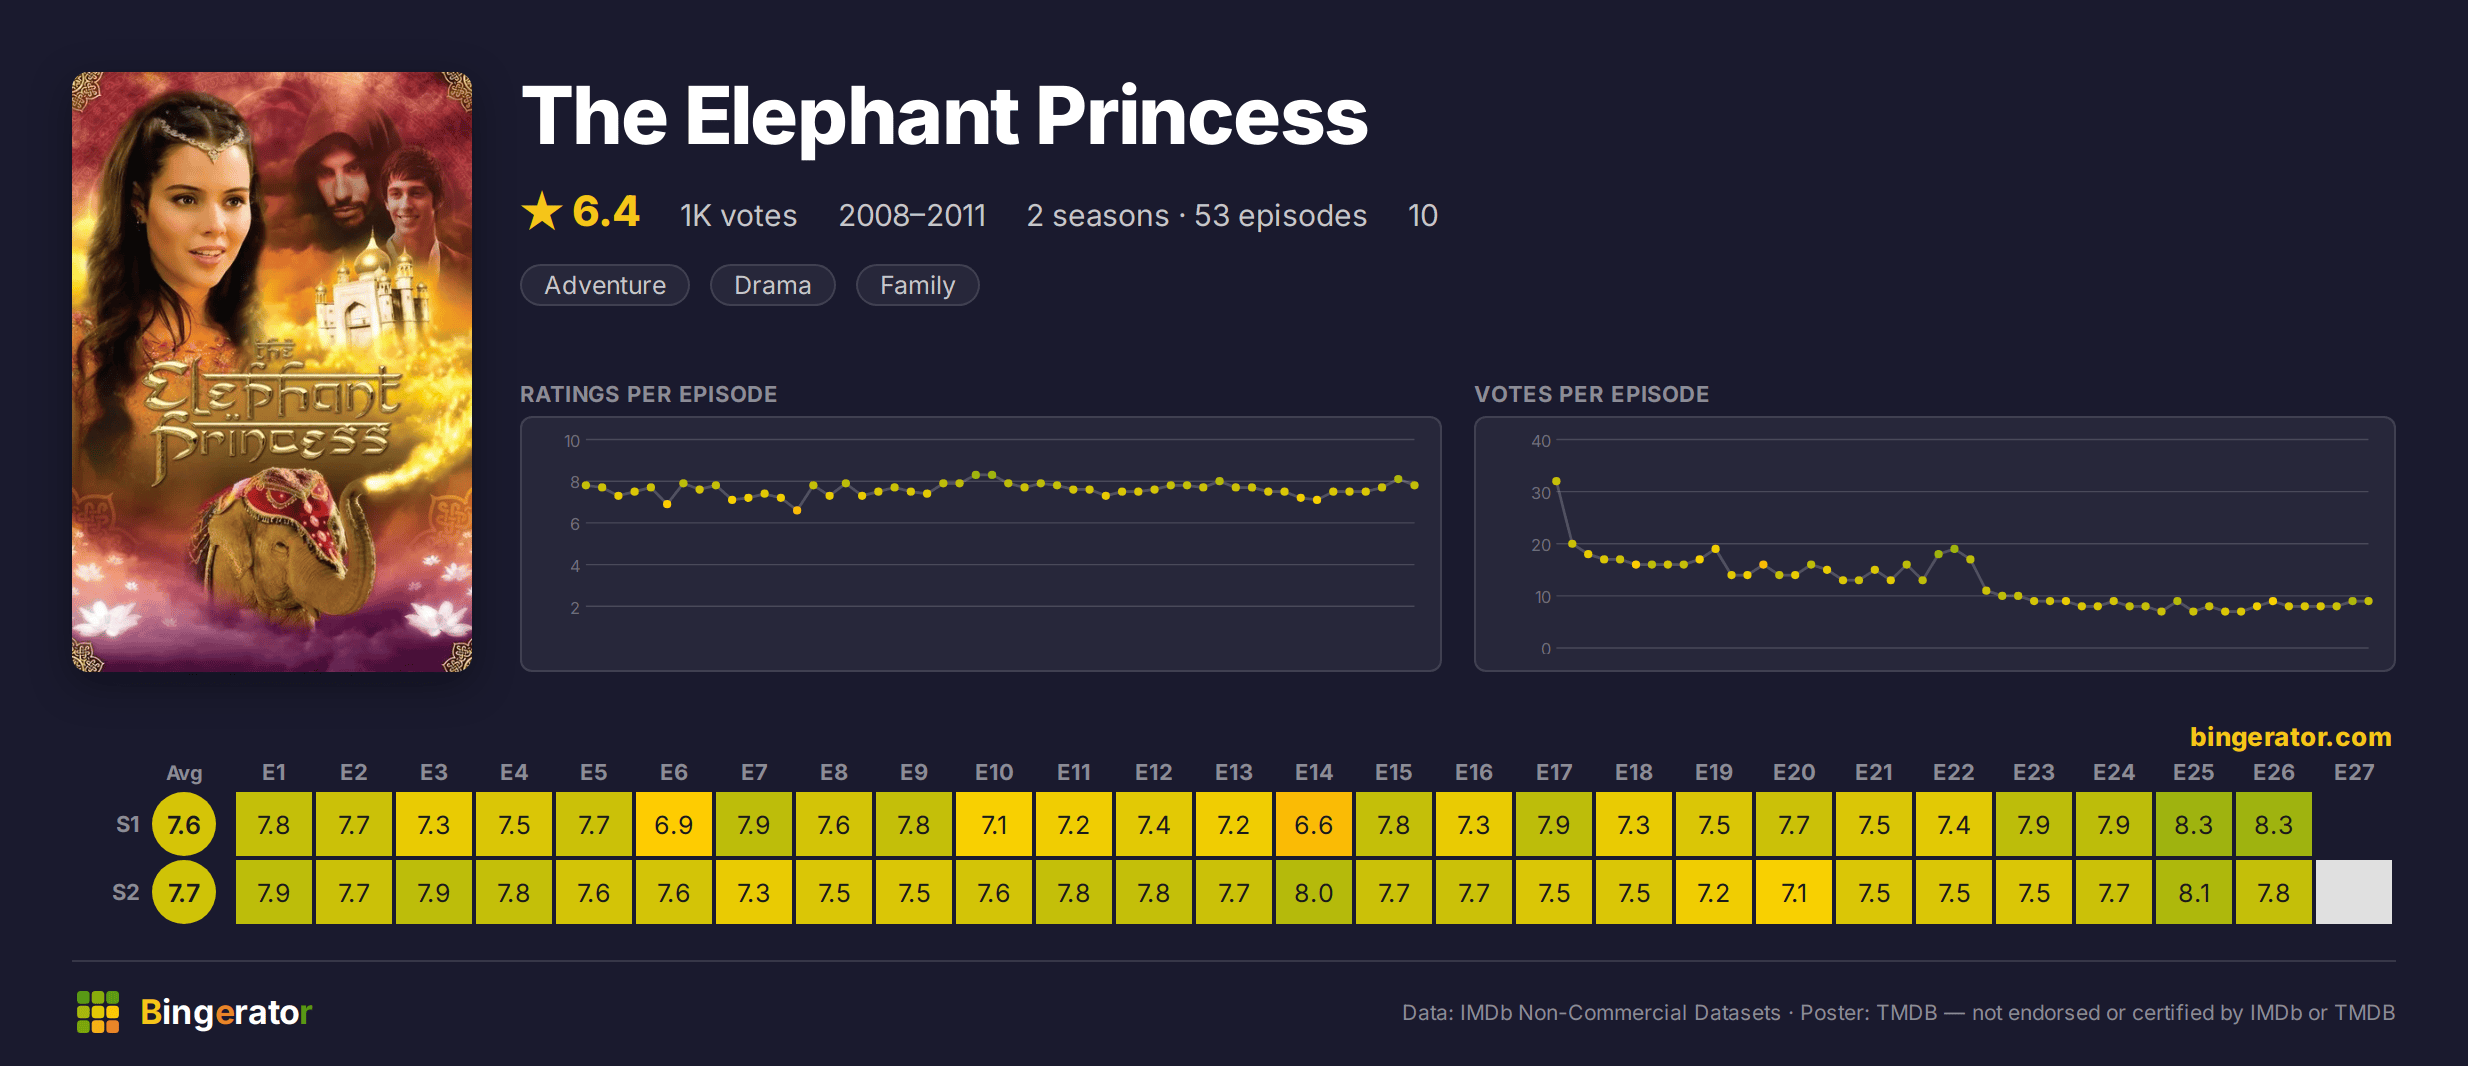2468x1066 pixels.
Task: Select the Family genre tag
Action: pos(917,285)
